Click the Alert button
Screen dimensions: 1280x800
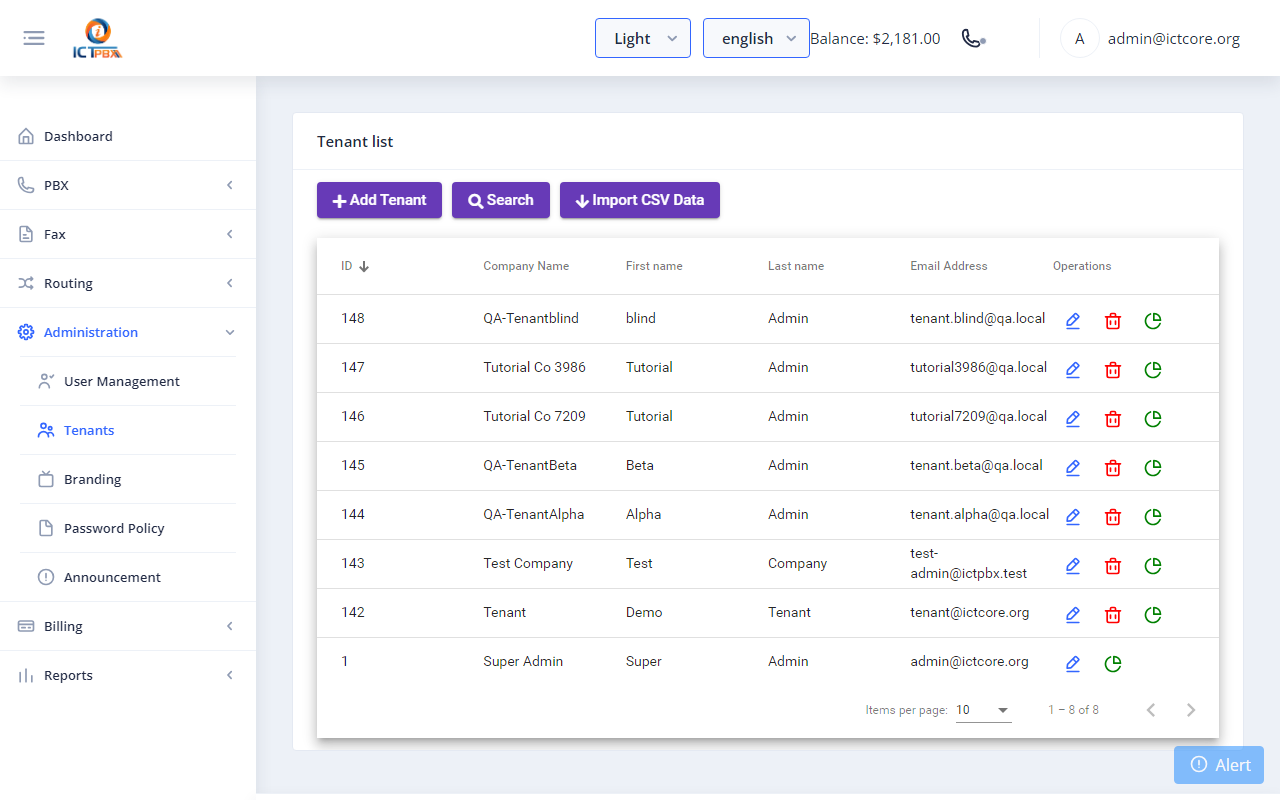point(1219,765)
